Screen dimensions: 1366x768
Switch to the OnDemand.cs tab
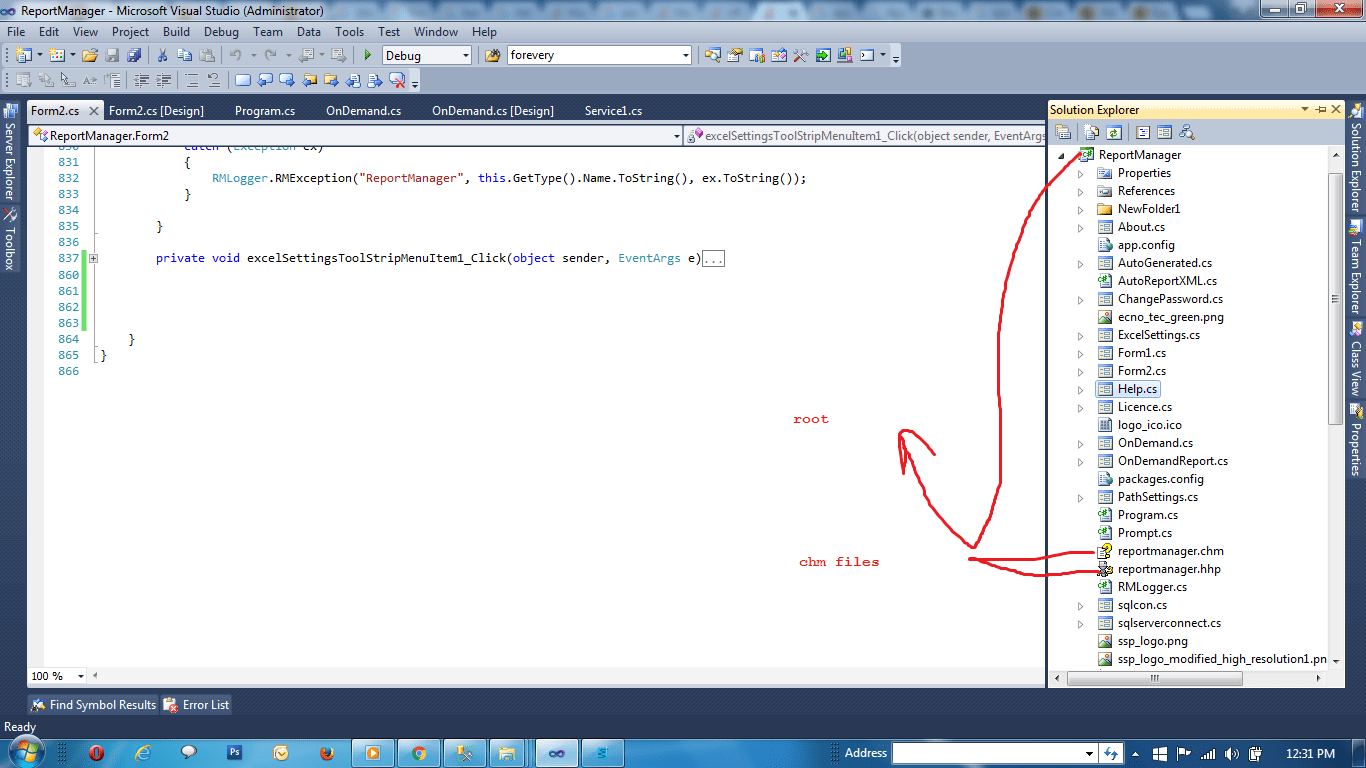(x=362, y=110)
